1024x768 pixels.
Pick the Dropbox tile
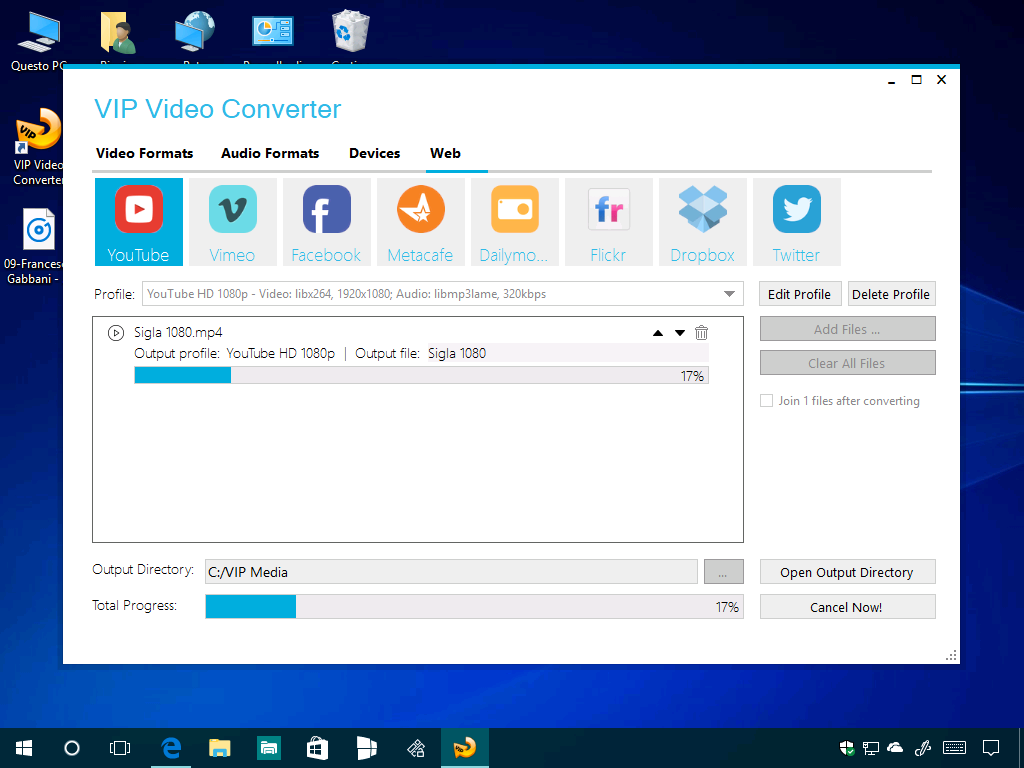point(703,222)
